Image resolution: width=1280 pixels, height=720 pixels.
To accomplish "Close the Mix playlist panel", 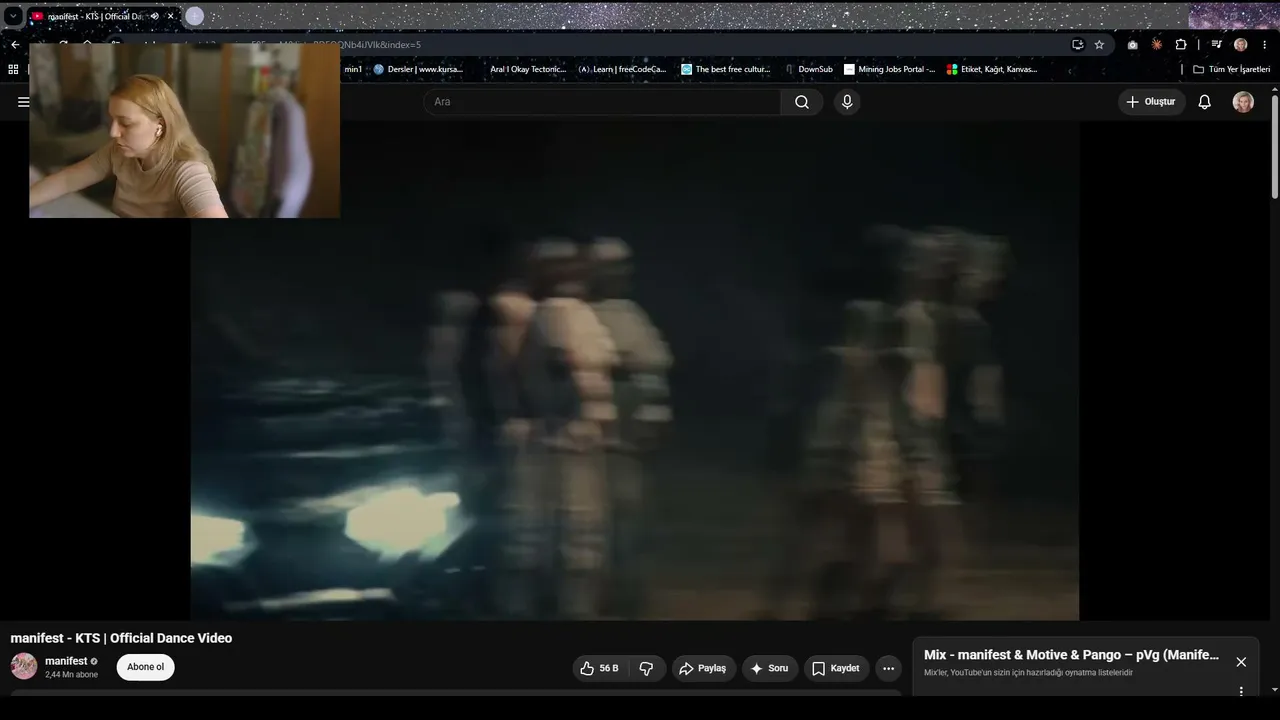I will [x=1241, y=662].
